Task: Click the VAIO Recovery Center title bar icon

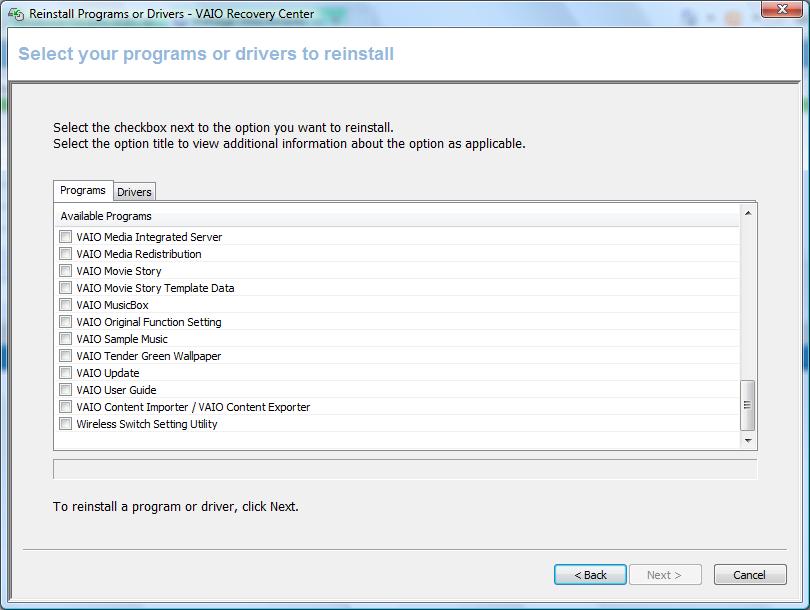Action: pyautogui.click(x=16, y=14)
